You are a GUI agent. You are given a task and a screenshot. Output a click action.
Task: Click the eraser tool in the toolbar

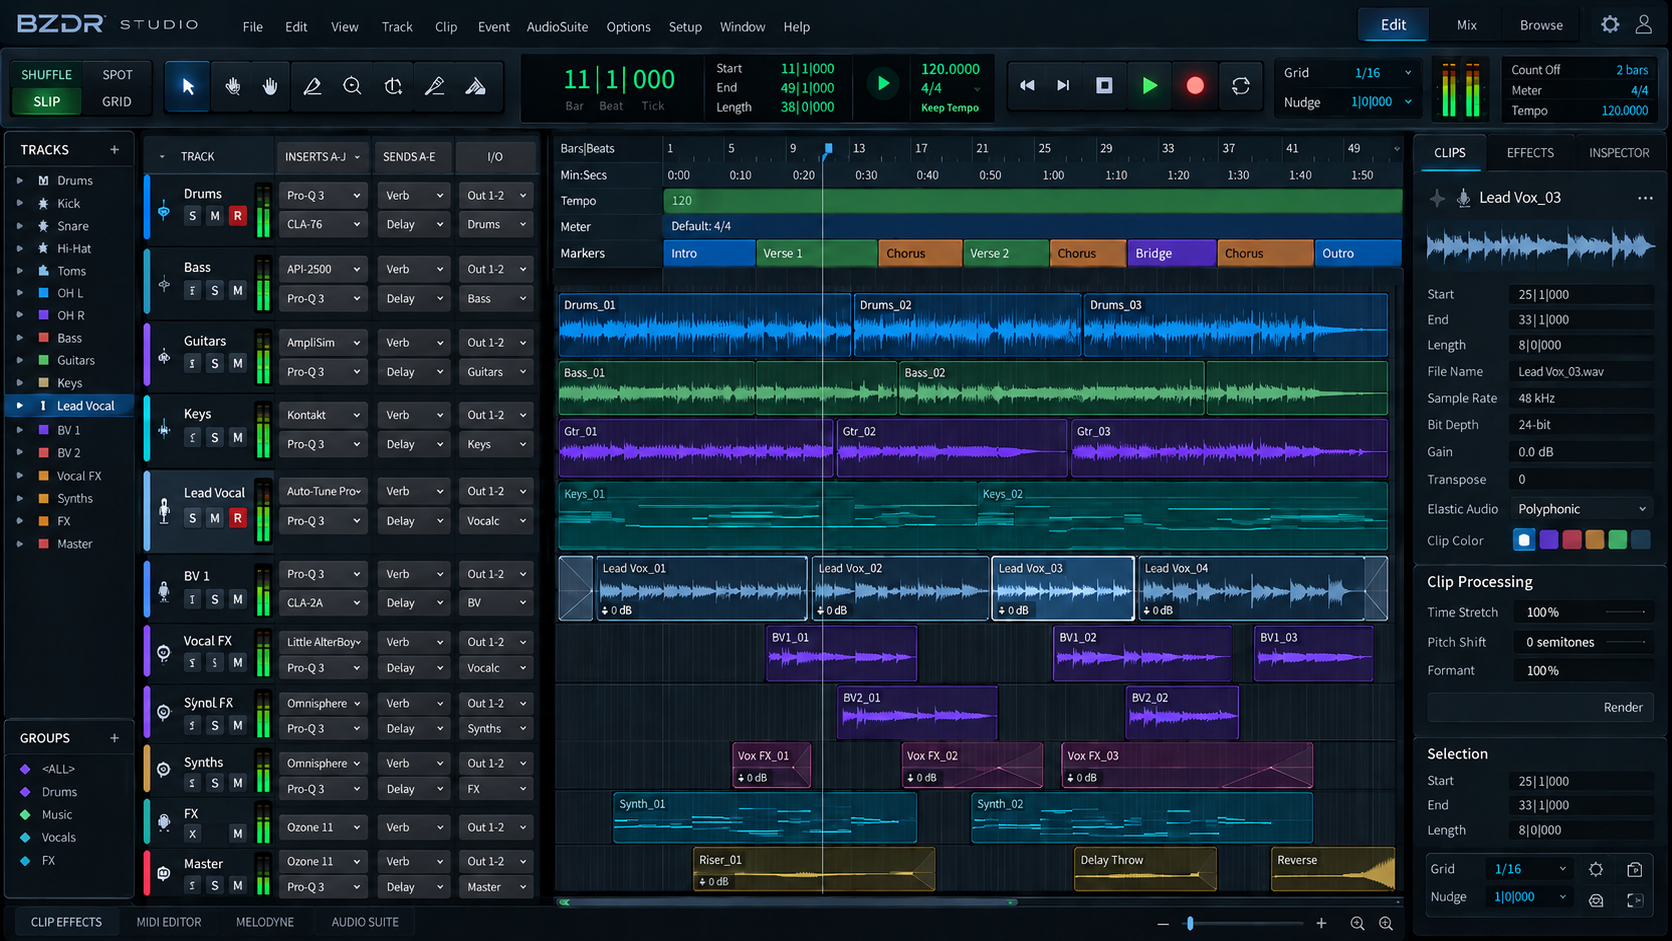(x=475, y=86)
